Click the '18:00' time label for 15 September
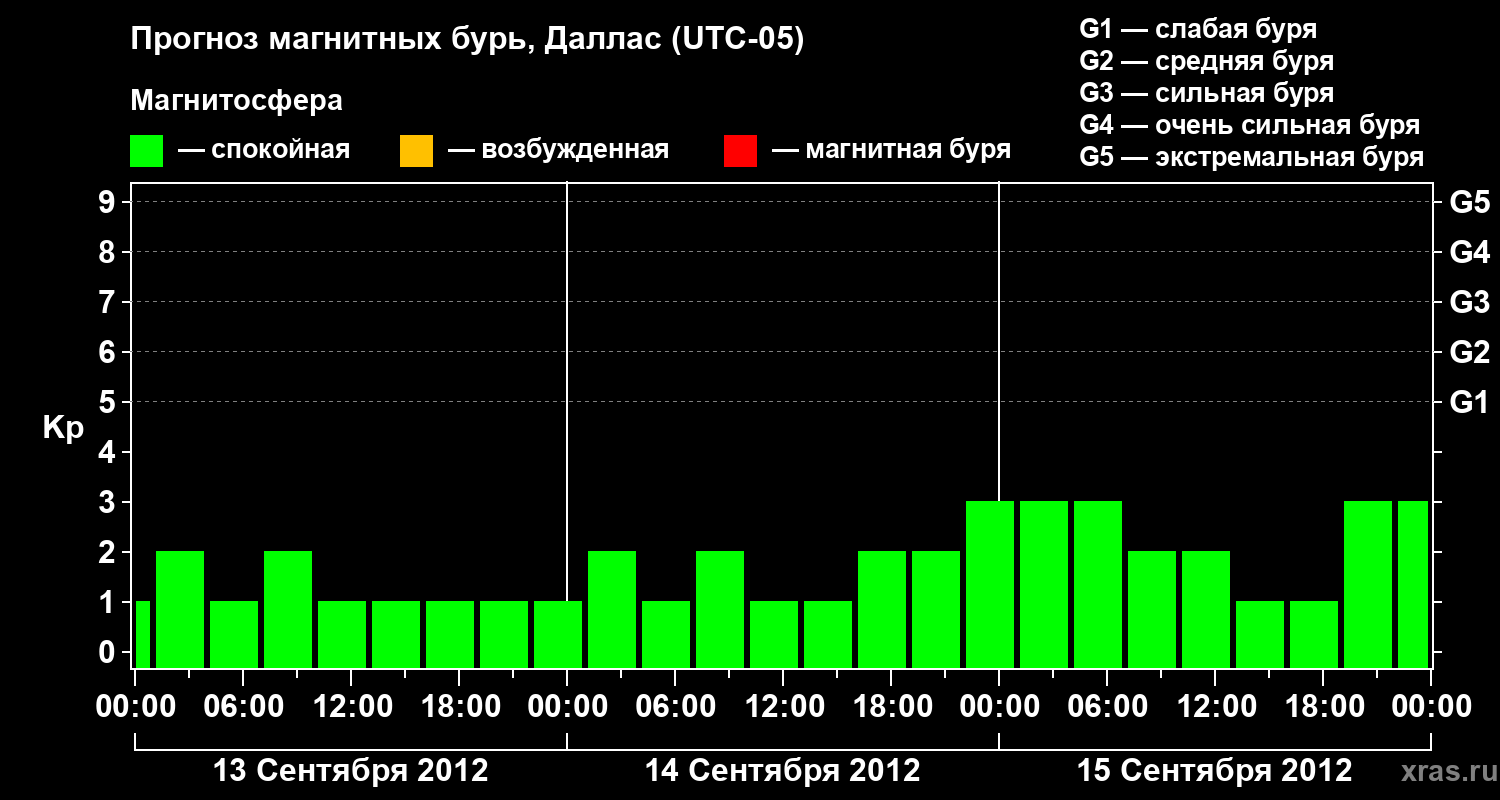 1323,707
